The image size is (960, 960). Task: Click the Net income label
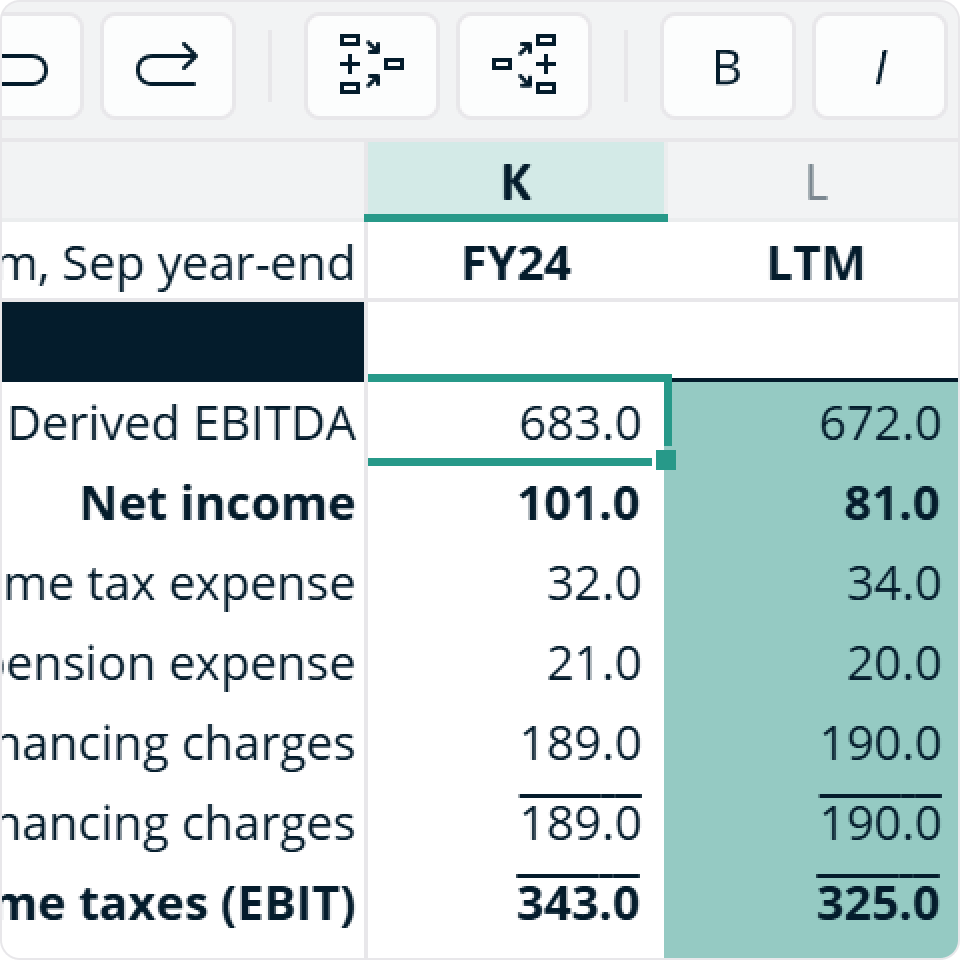[218, 503]
